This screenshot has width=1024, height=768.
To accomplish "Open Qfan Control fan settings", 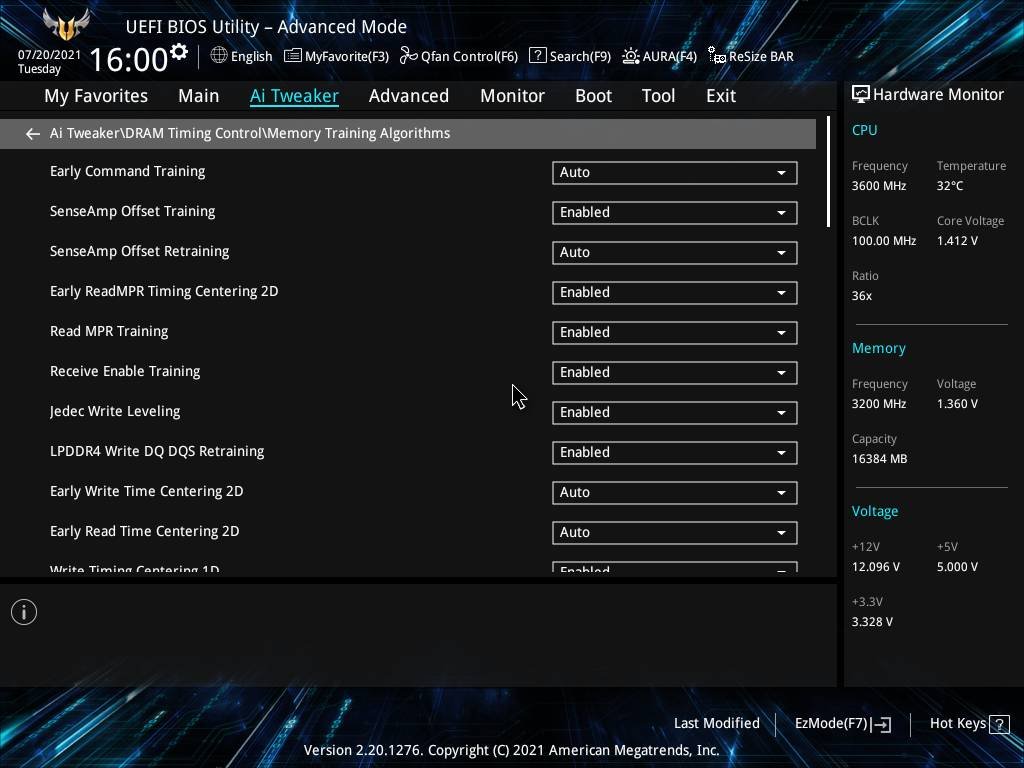I will coord(459,56).
